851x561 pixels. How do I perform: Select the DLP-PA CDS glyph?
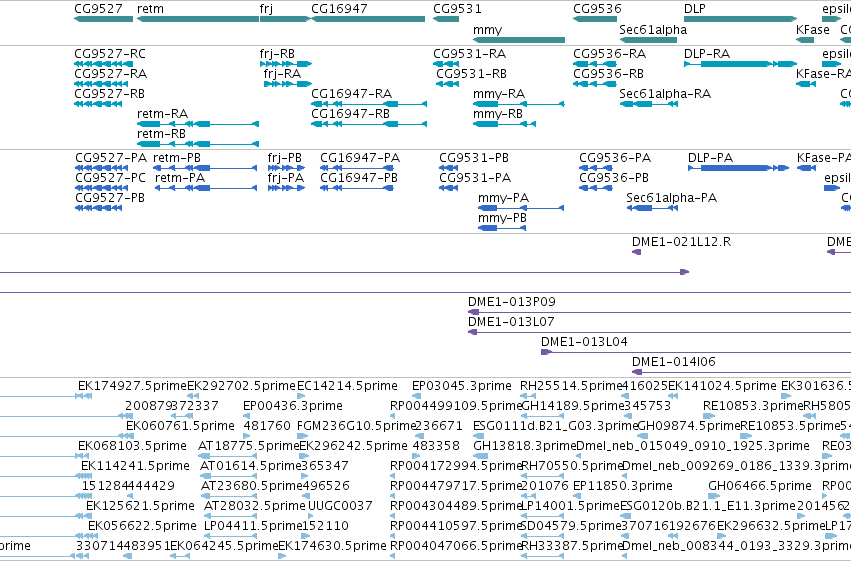click(x=739, y=168)
